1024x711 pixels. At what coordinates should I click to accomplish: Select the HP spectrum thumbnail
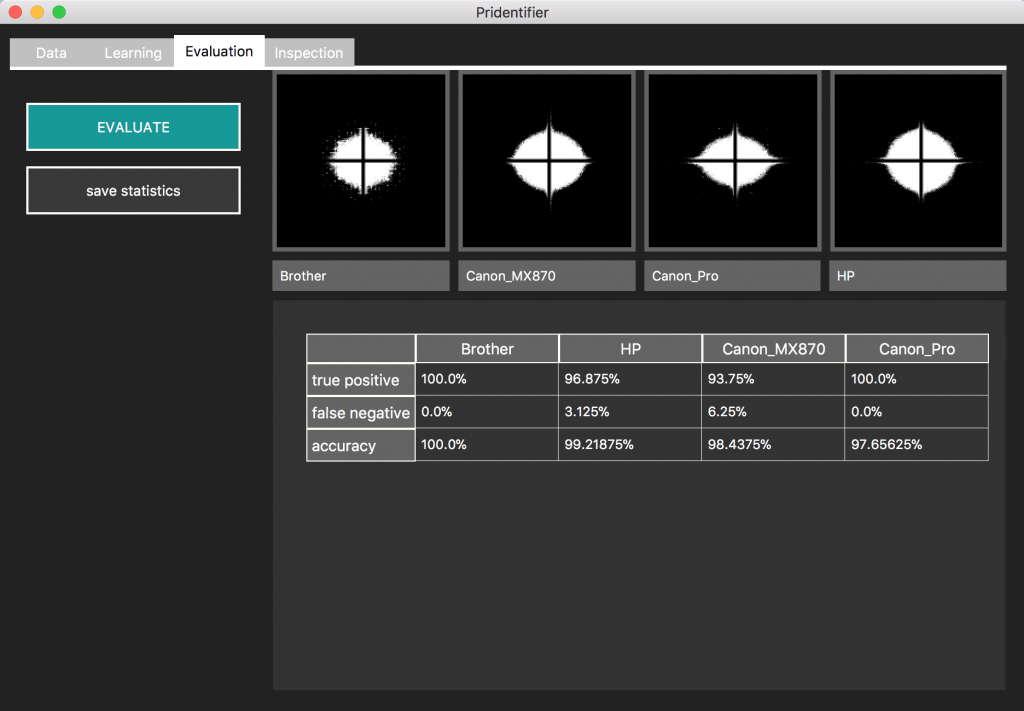[918, 161]
